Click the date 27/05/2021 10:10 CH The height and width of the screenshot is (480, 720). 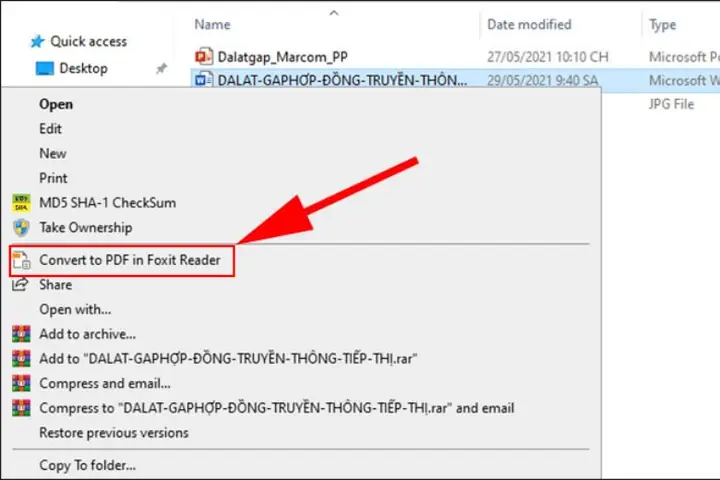(x=547, y=57)
